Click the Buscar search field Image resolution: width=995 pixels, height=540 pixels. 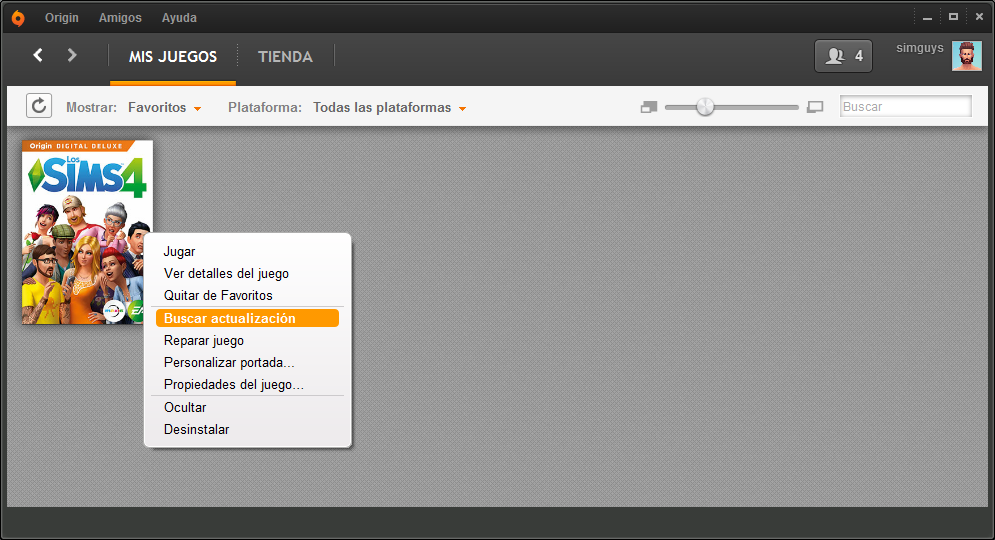(x=906, y=106)
